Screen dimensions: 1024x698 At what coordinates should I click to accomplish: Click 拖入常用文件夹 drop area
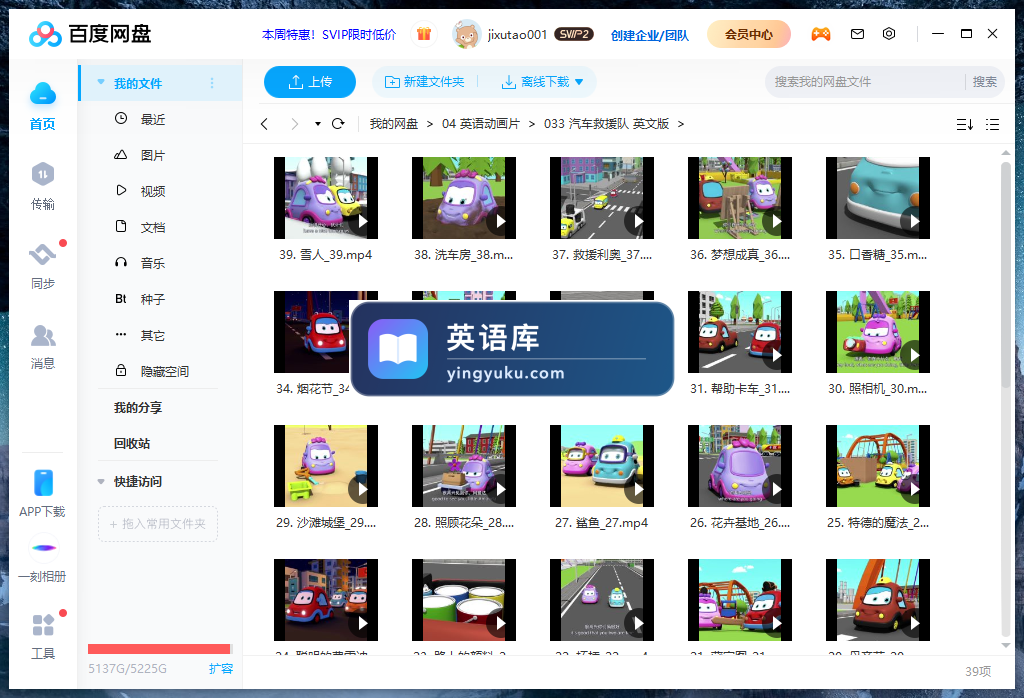coord(158,524)
